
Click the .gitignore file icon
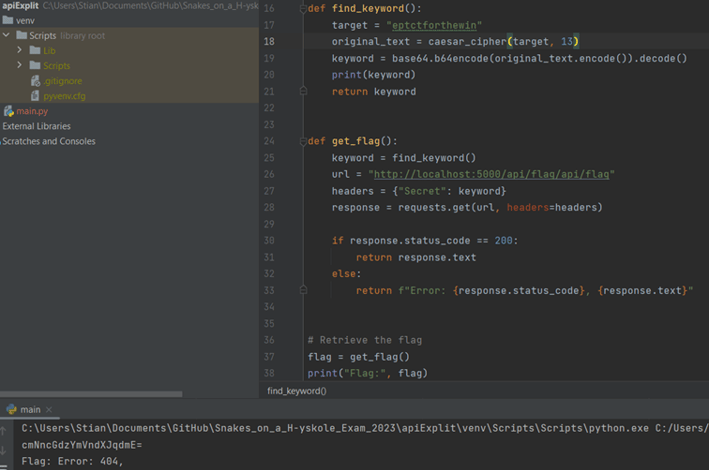coord(35,81)
